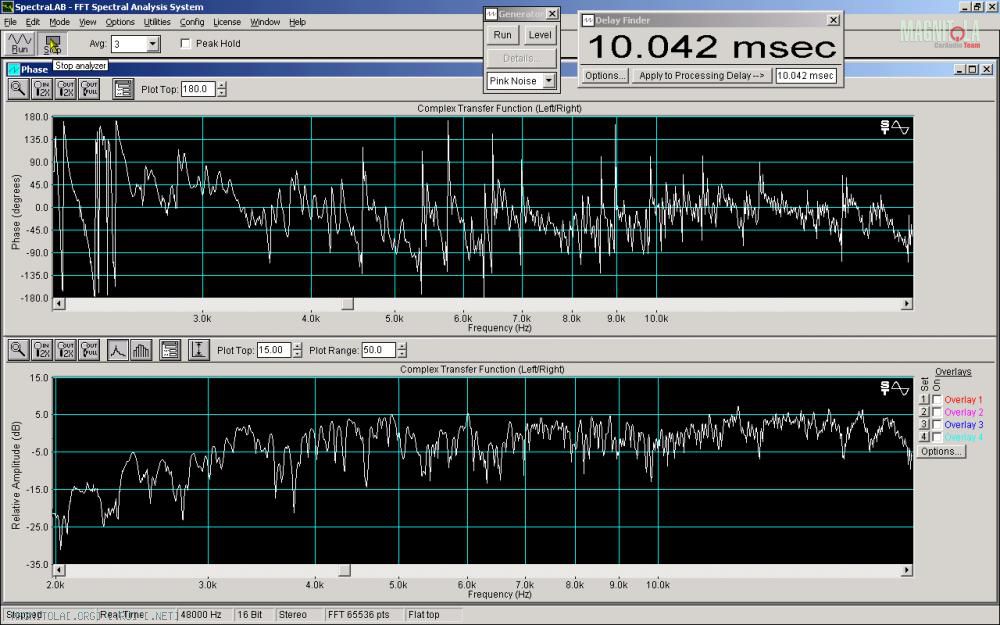Switch amplitude plot to bar graph style

coord(141,349)
